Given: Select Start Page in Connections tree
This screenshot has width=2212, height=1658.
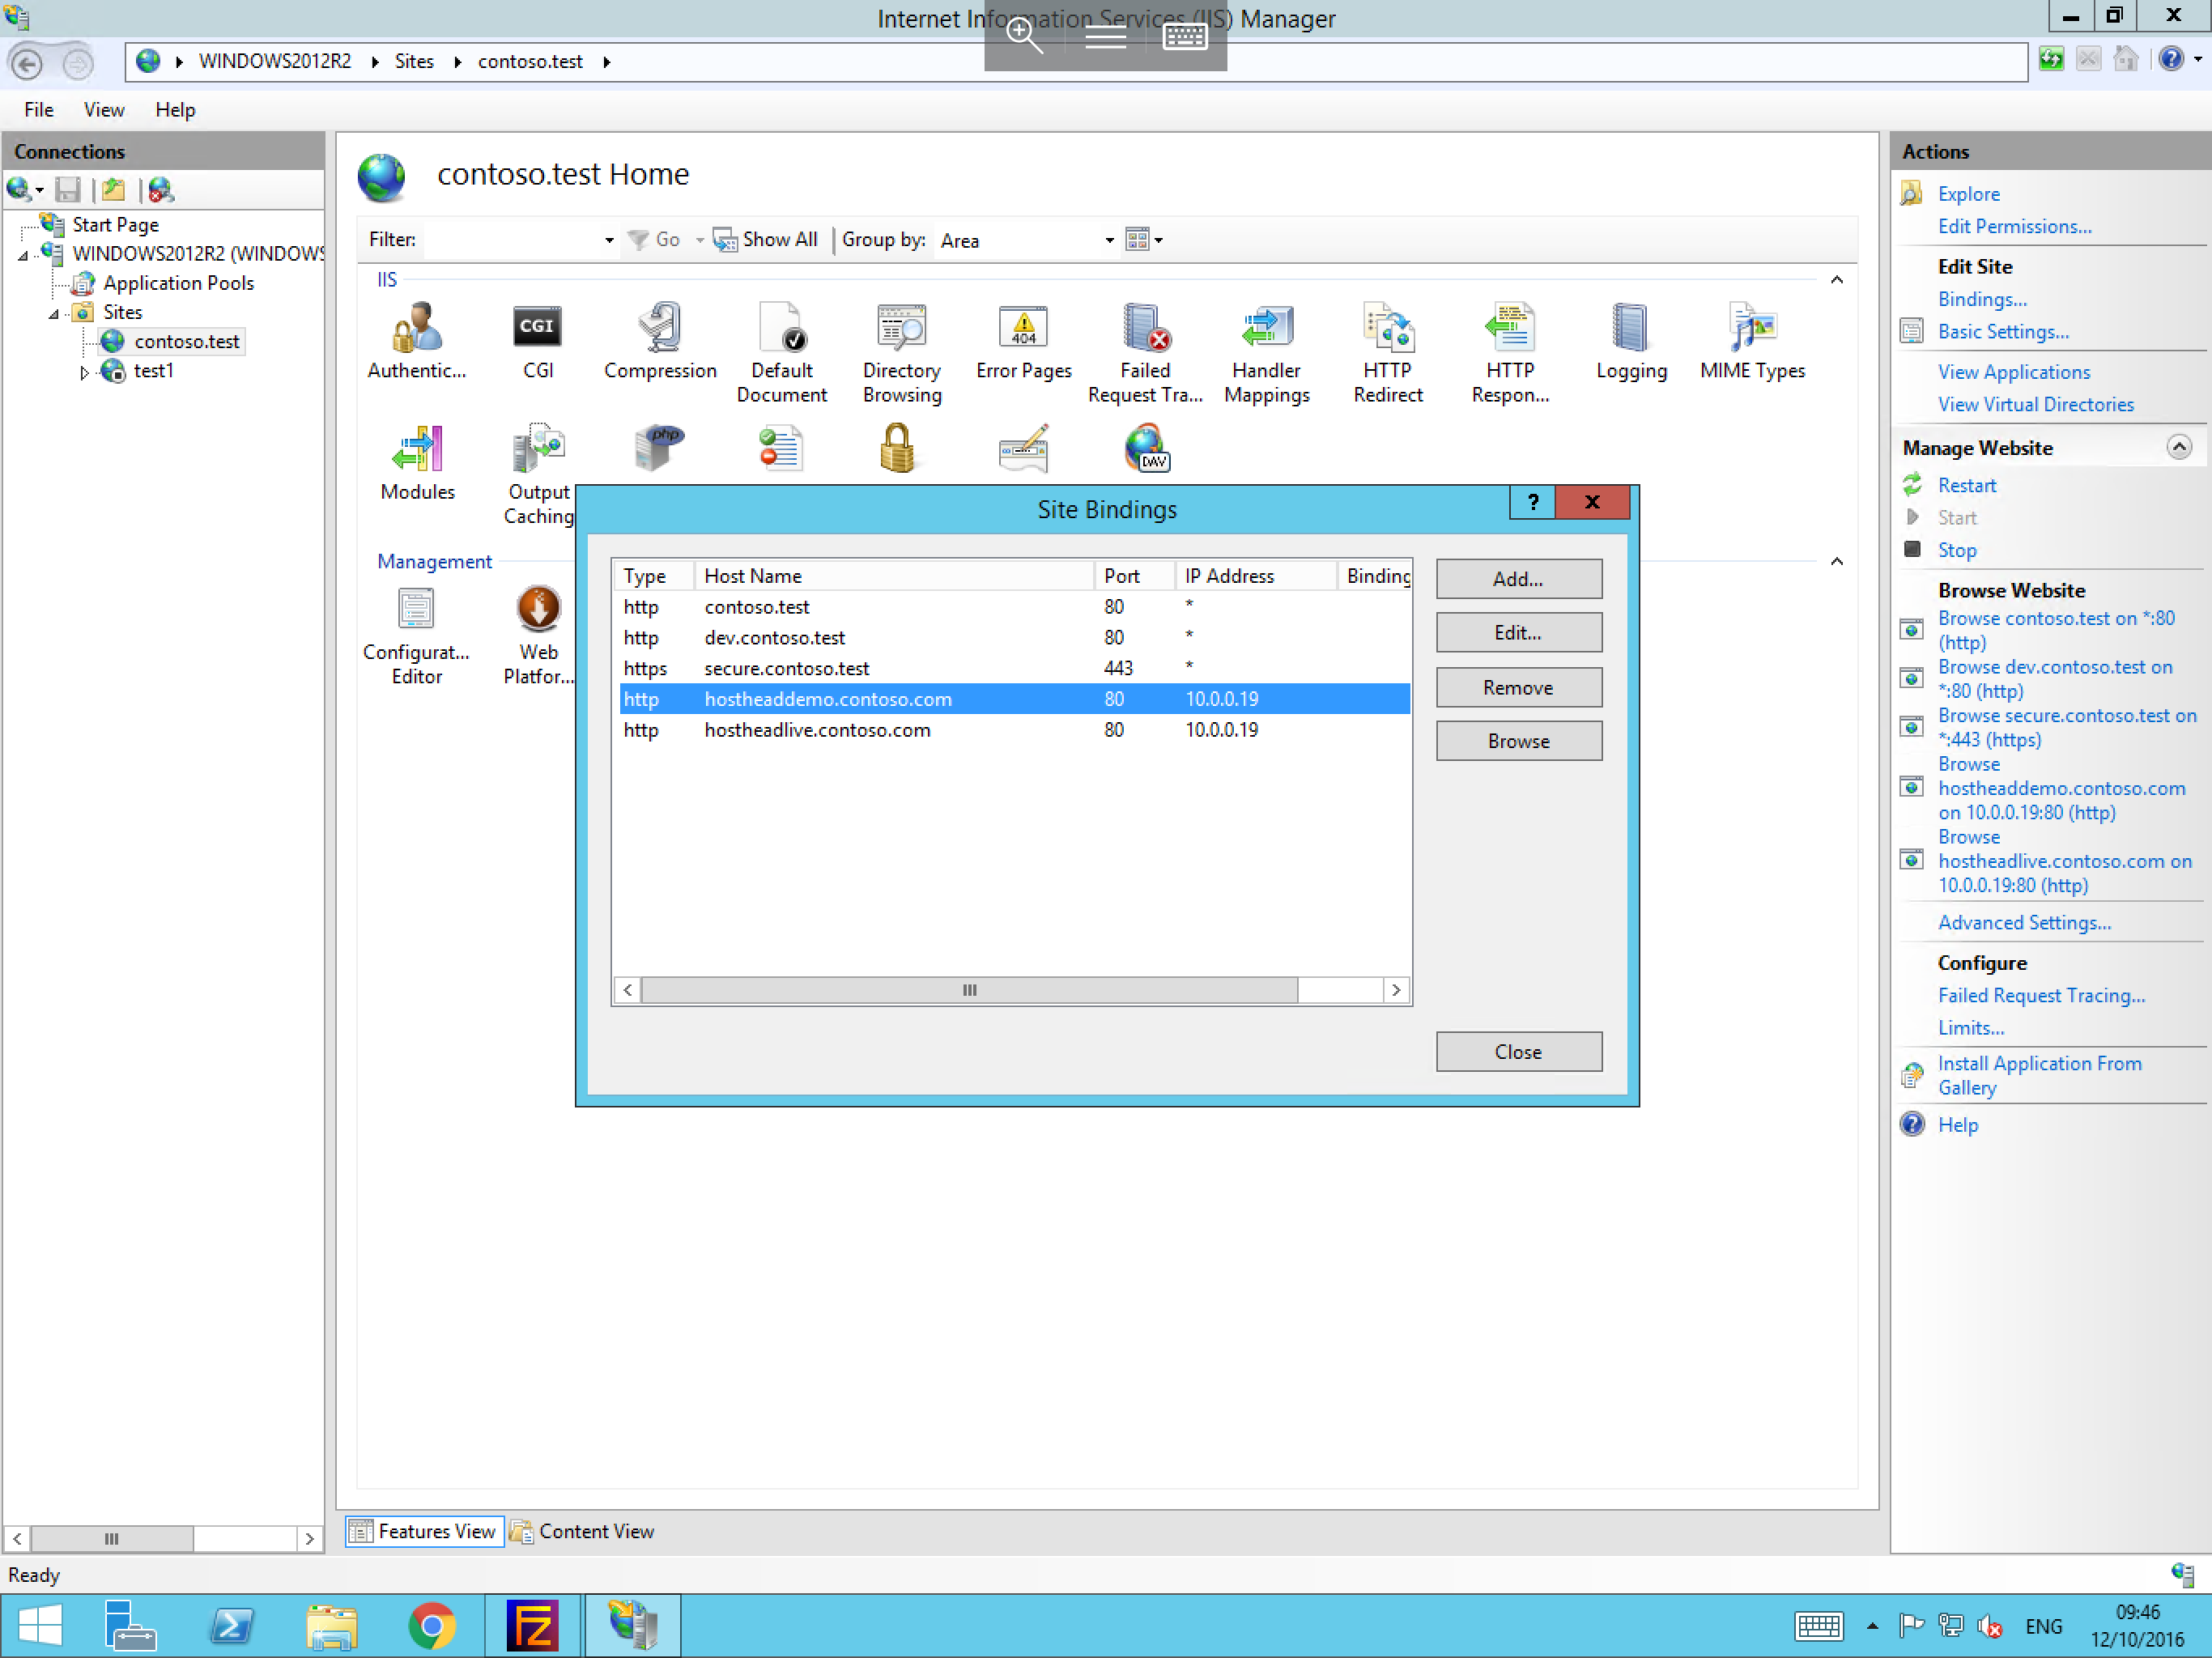Looking at the screenshot, I should pos(115,226).
